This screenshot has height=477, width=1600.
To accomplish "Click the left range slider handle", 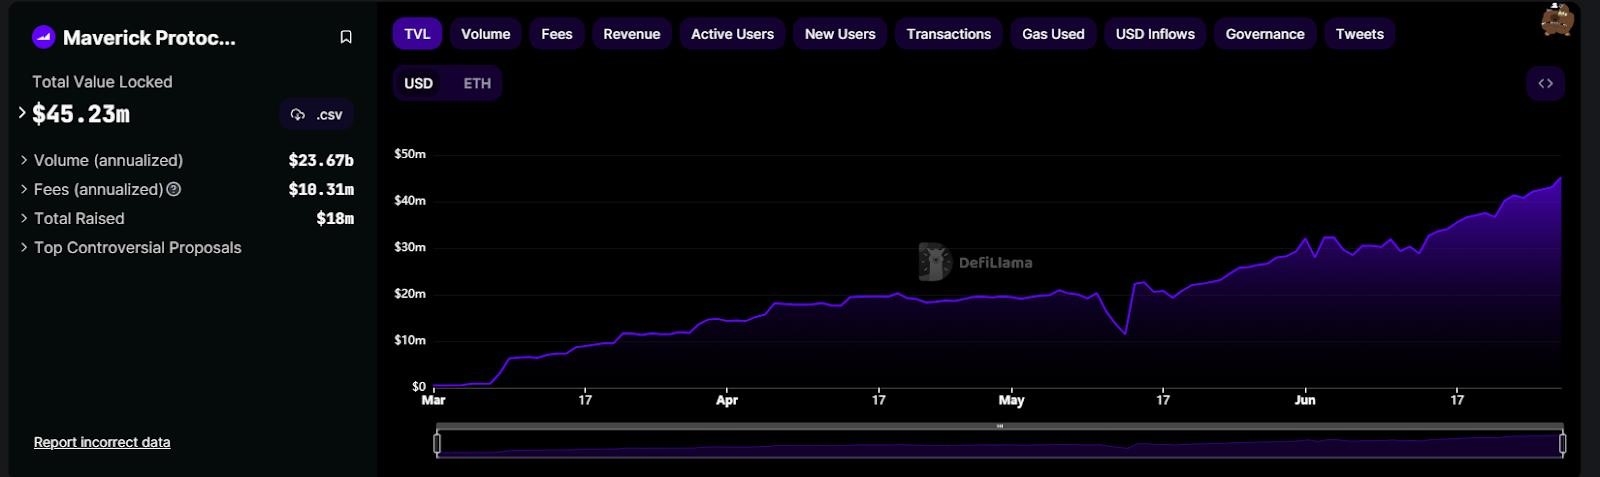I will click(x=437, y=442).
